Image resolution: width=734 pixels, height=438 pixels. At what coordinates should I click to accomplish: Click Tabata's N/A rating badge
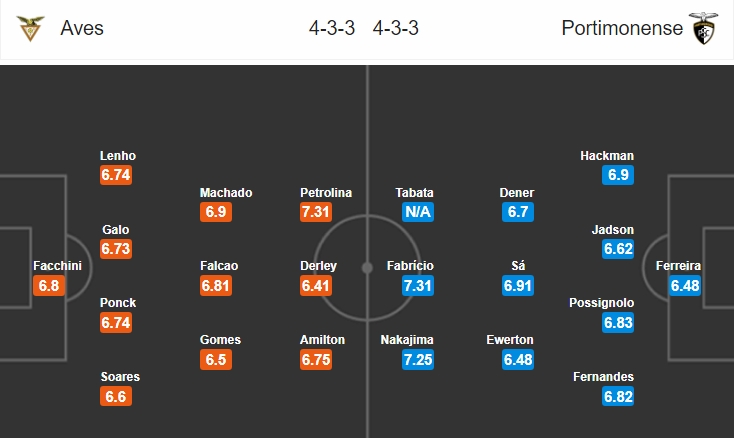point(417,212)
